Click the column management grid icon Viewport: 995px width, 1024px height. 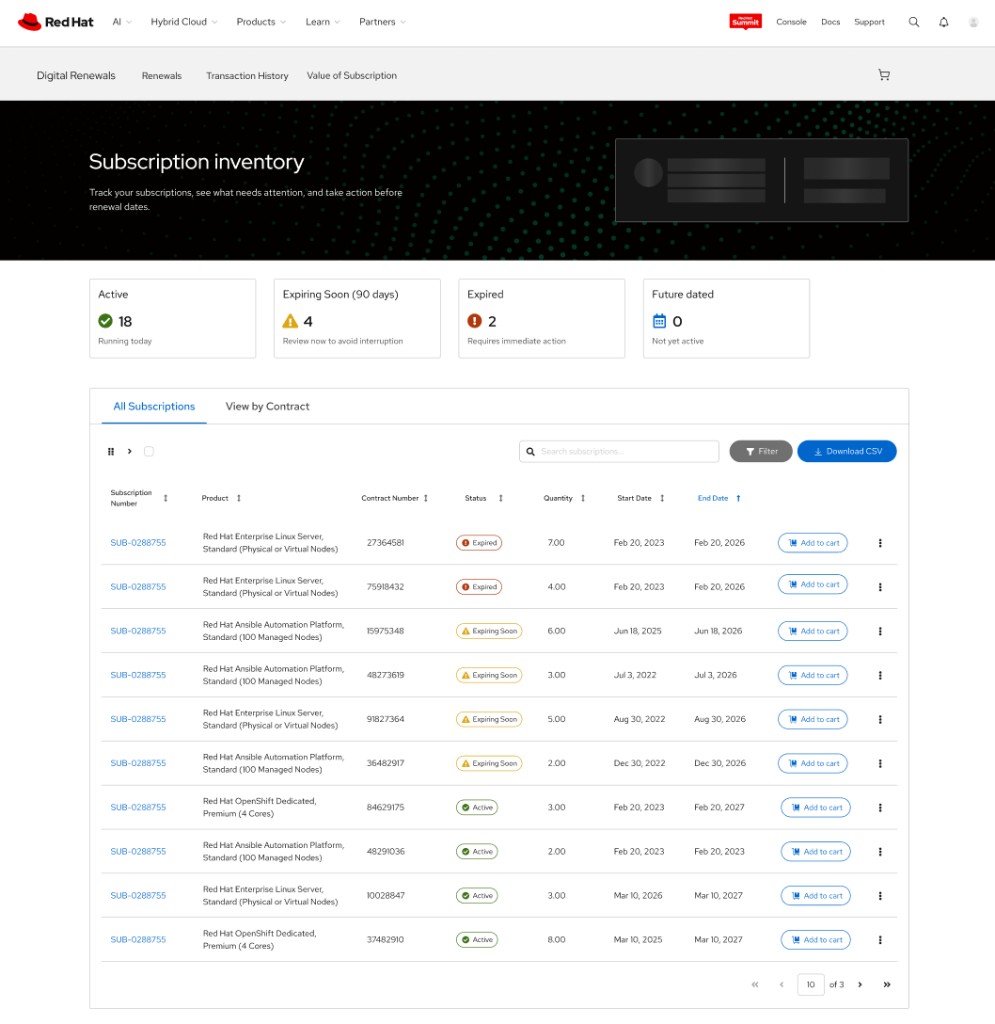(x=111, y=451)
